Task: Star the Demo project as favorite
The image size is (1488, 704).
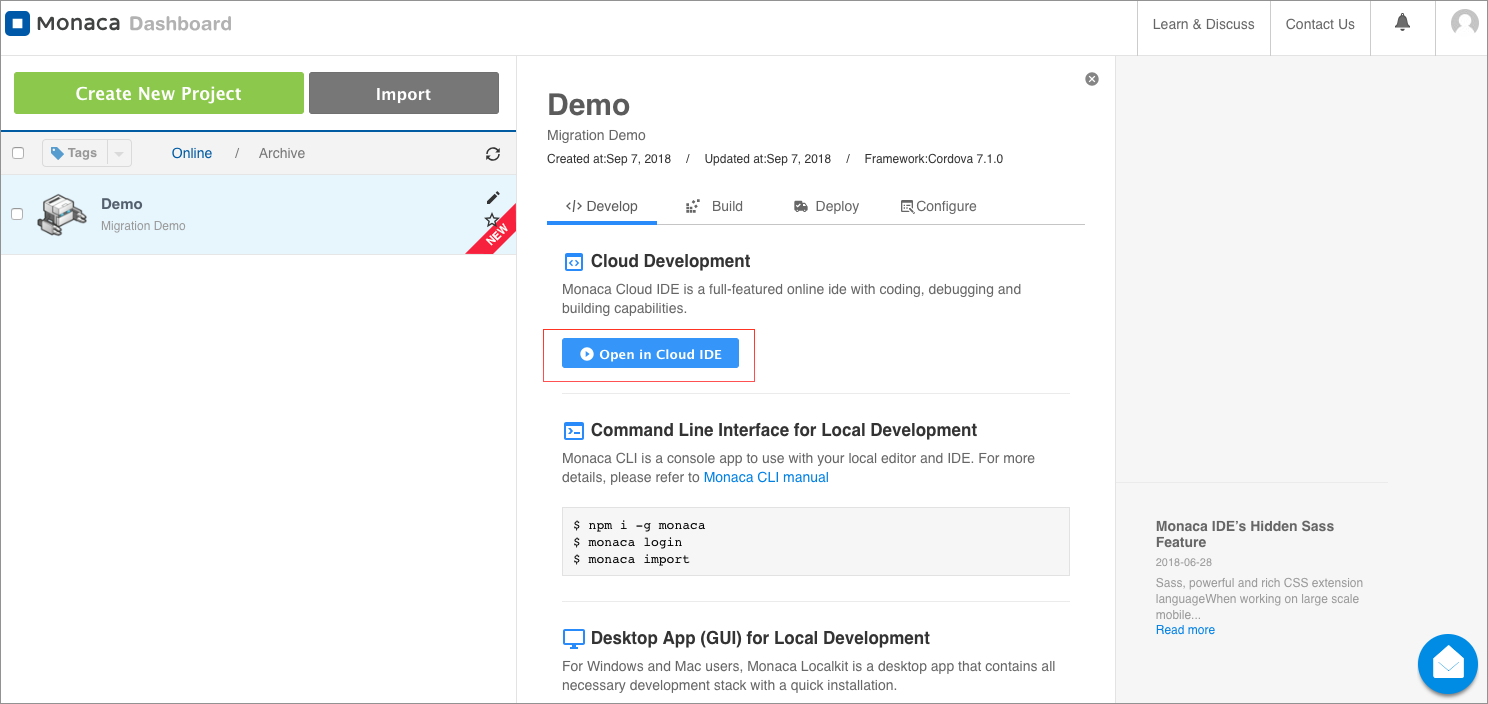Action: coord(491,219)
